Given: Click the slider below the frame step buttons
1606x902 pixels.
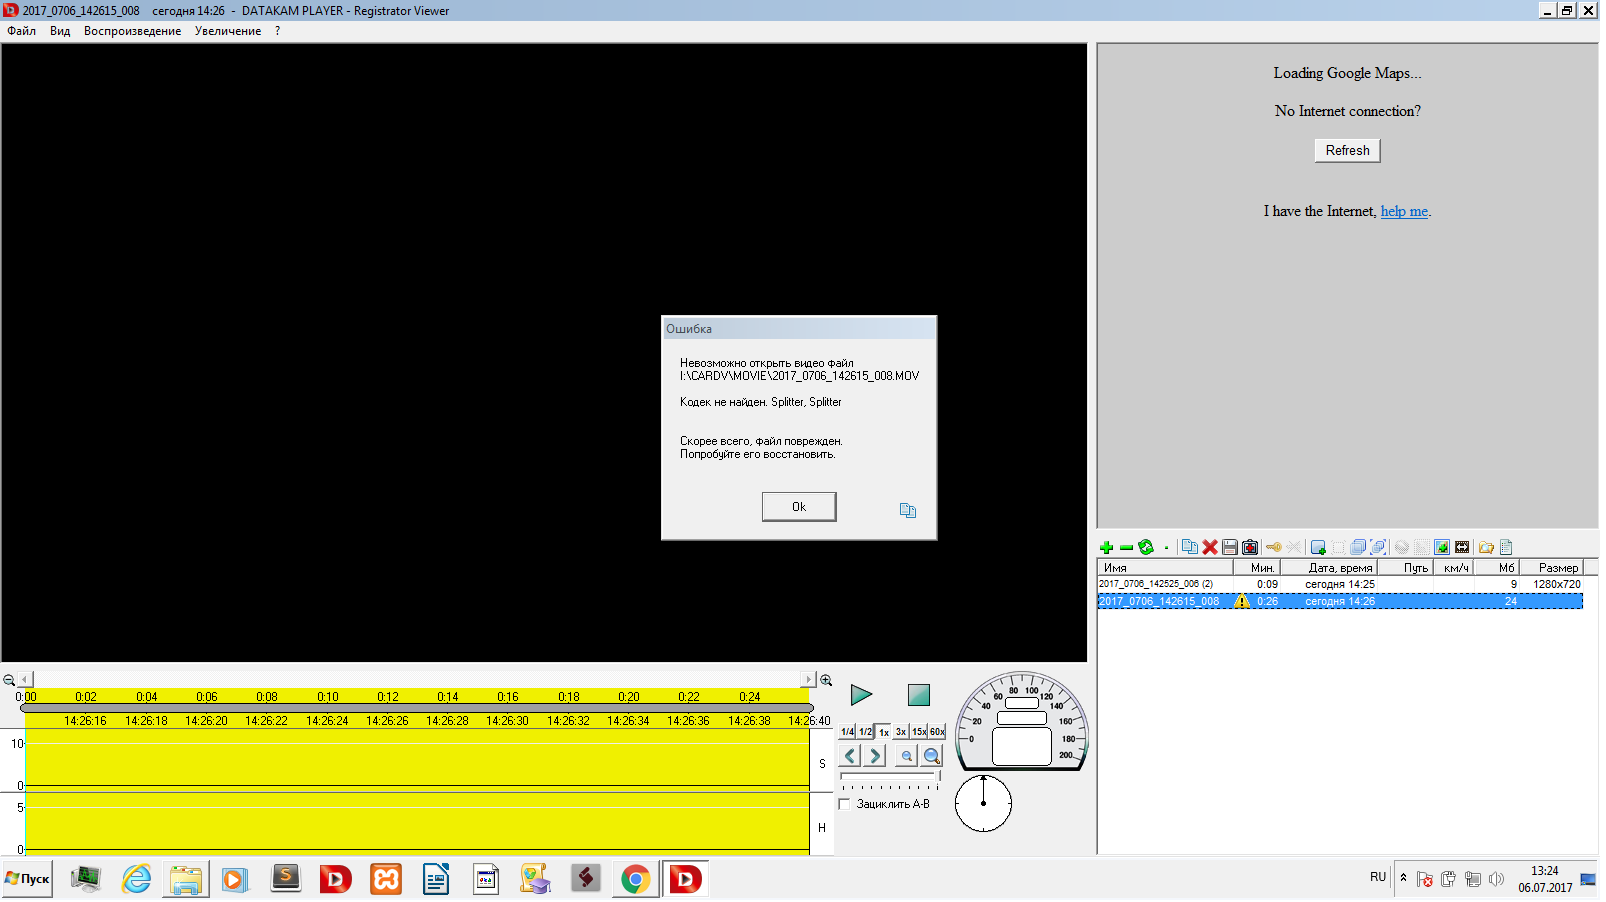Looking at the screenshot, I should [889, 776].
